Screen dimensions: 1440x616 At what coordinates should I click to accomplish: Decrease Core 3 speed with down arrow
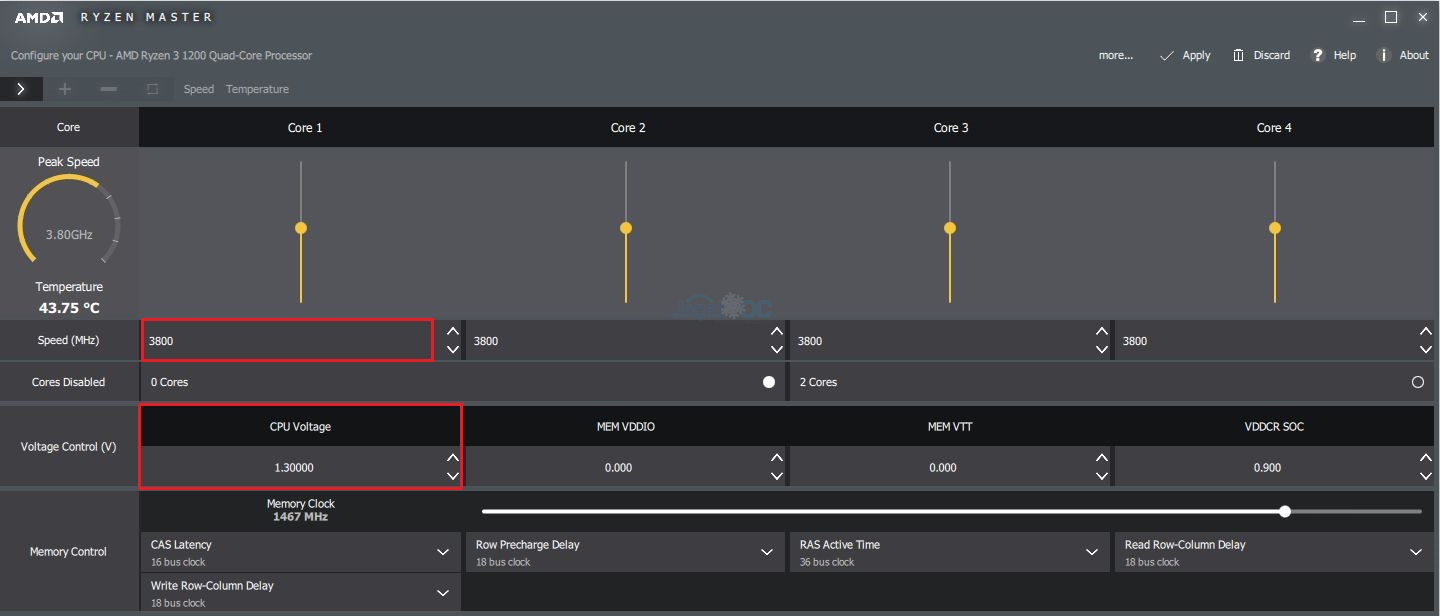(1101, 349)
